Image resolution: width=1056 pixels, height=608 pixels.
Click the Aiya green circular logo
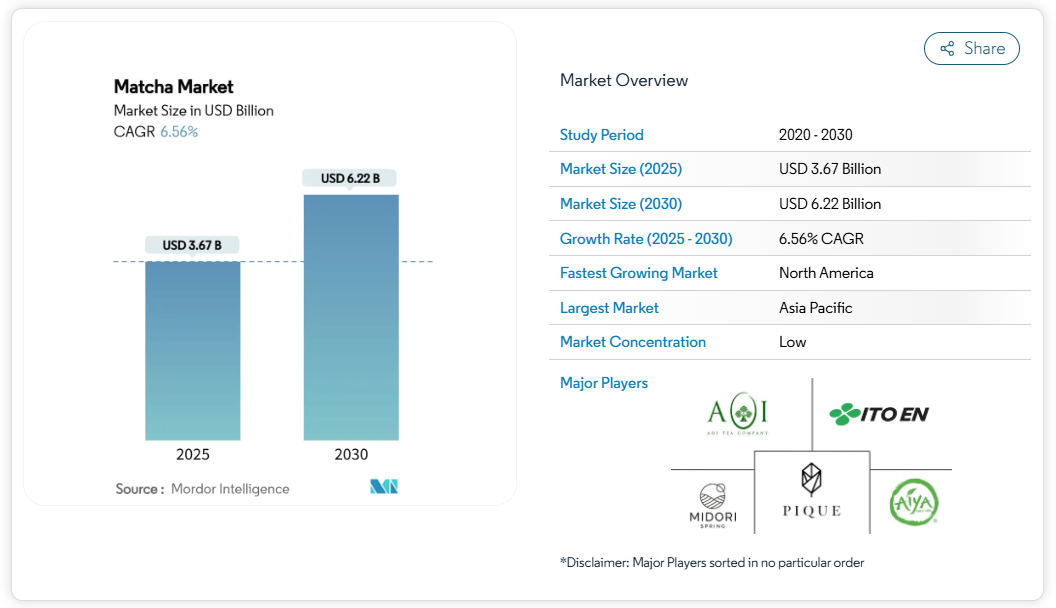point(914,502)
